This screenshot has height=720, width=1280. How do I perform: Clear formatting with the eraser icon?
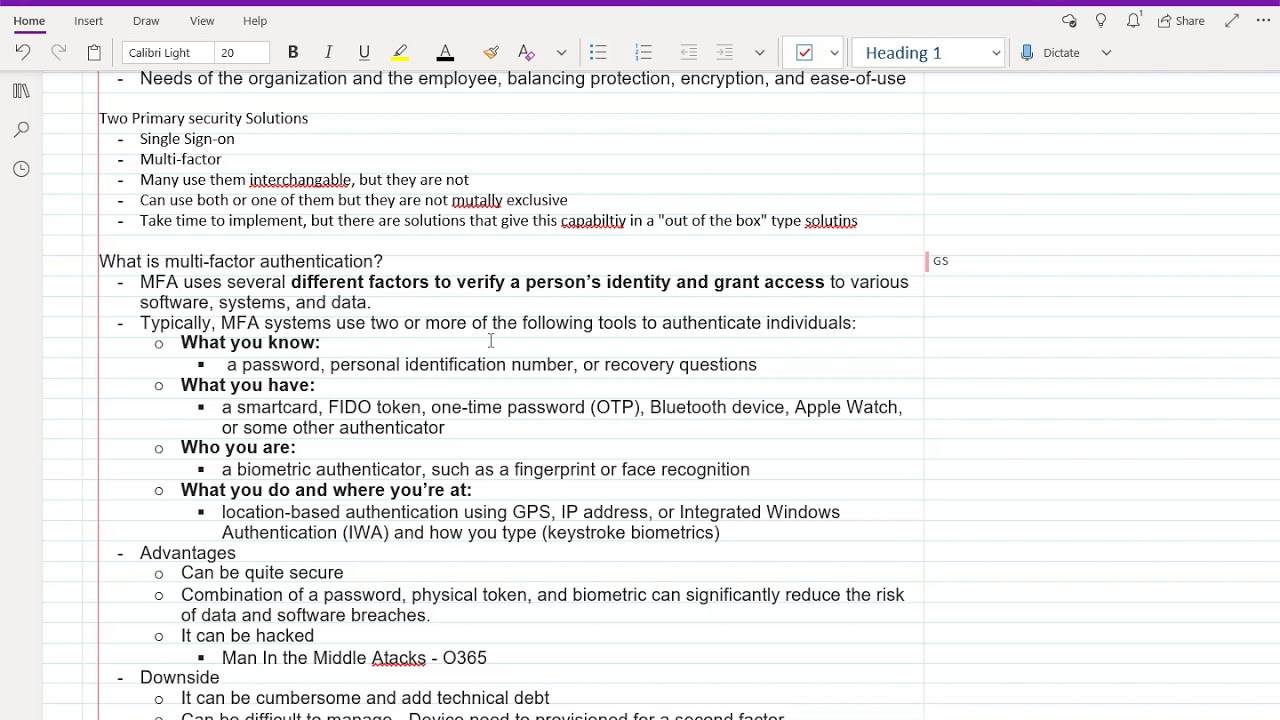tap(526, 52)
